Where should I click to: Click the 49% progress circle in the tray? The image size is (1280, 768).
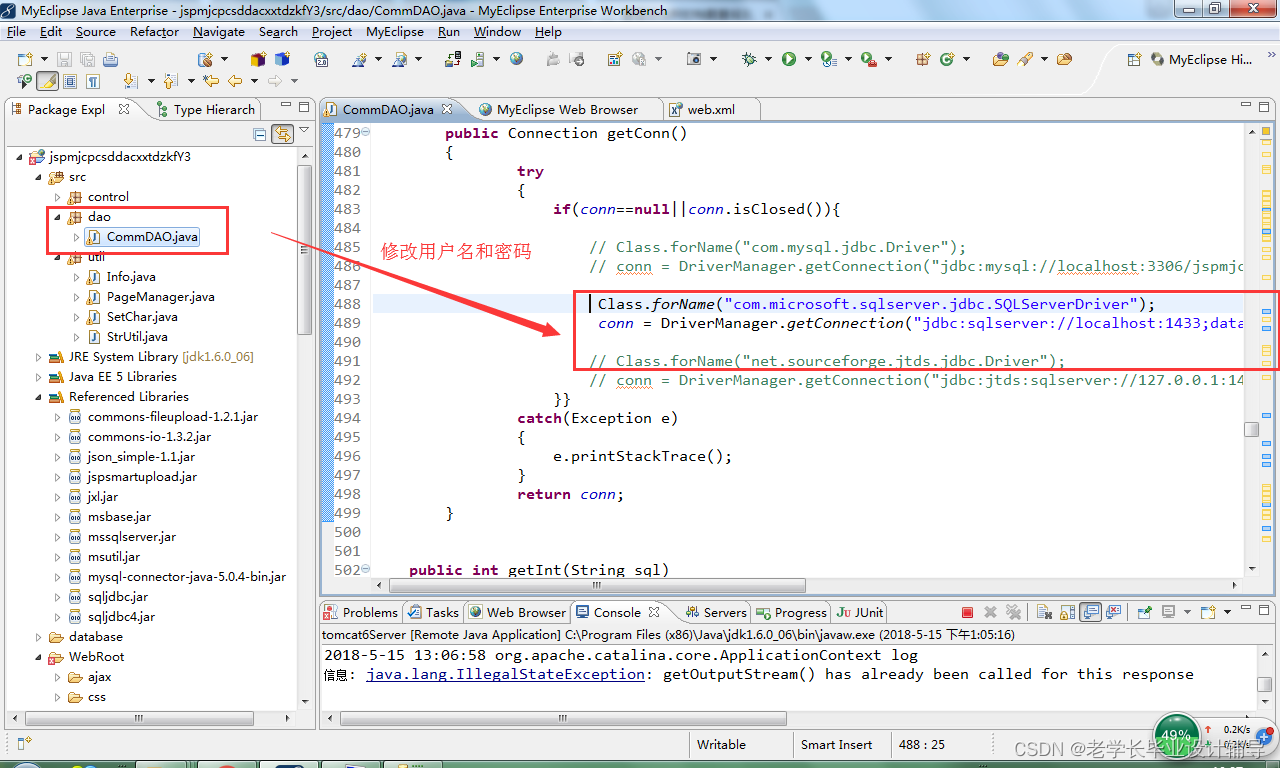(1176, 733)
